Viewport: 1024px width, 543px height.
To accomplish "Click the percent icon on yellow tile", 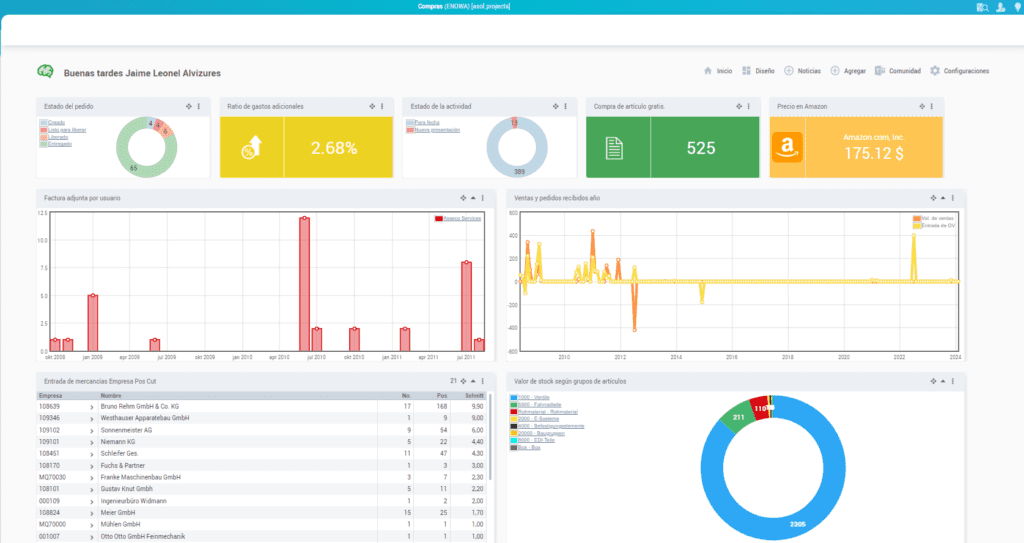I will [x=251, y=149].
